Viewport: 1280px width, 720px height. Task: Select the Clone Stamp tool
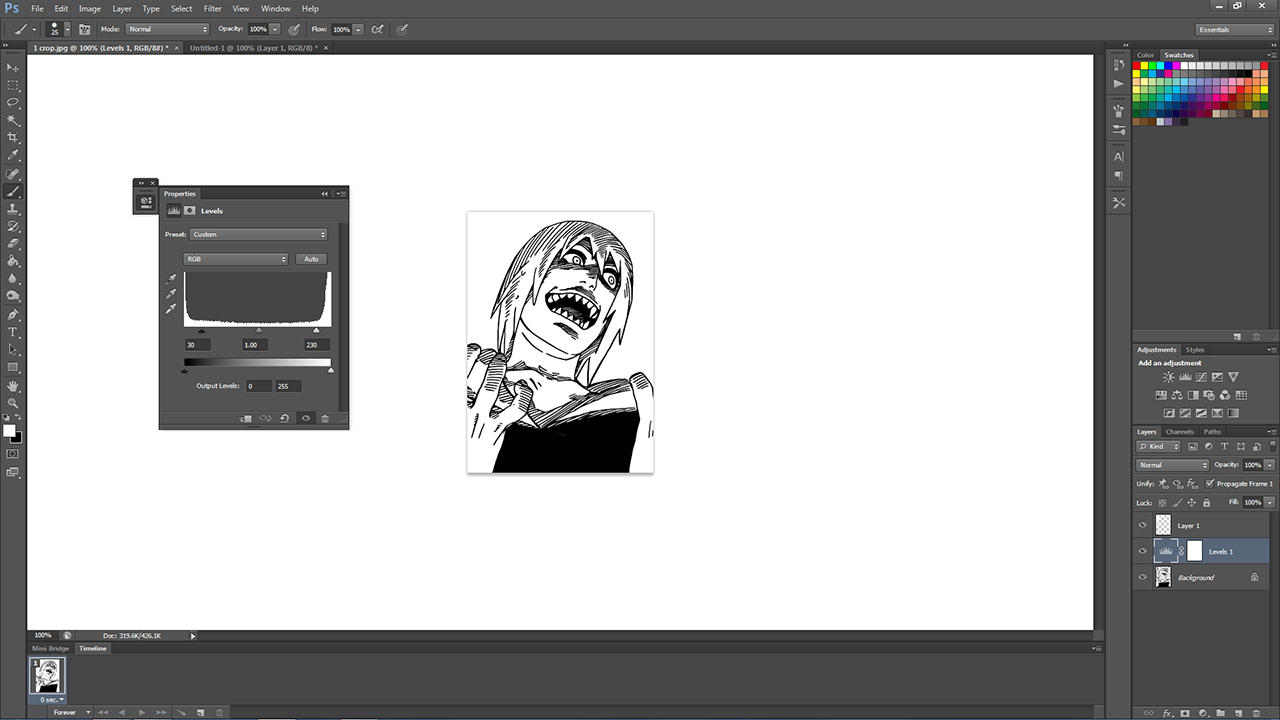pos(13,208)
